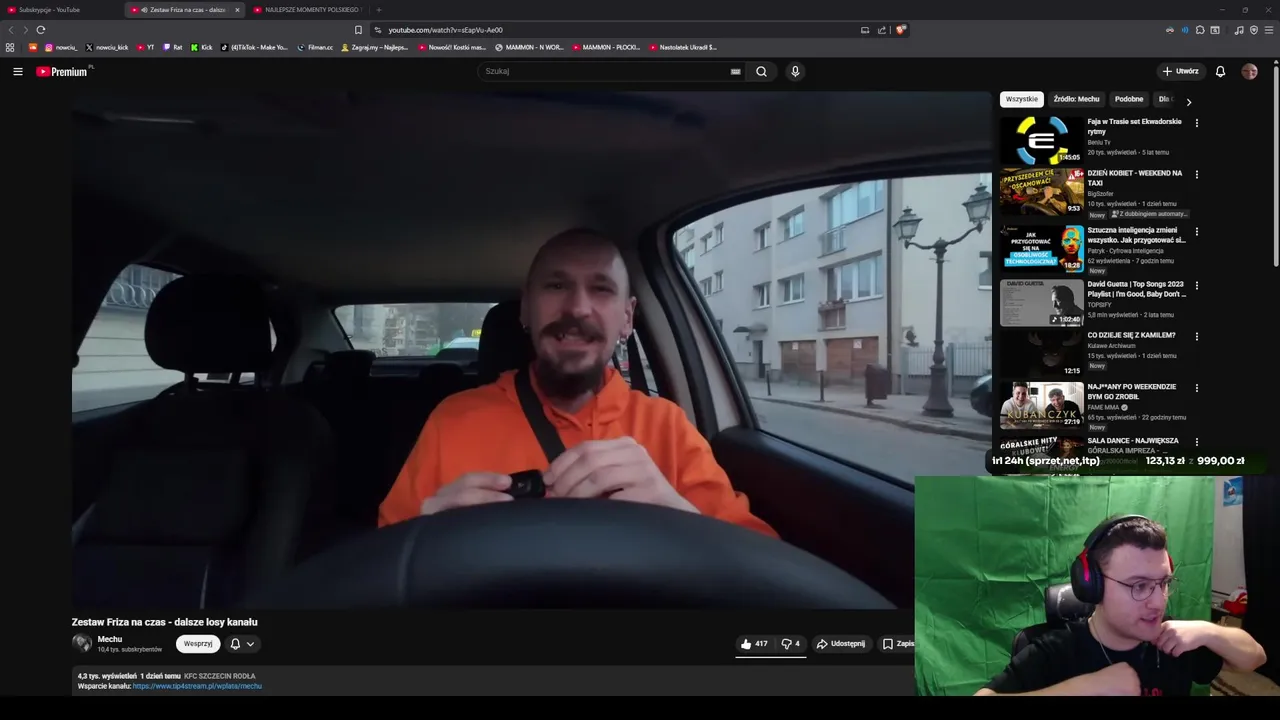This screenshot has height=720, width=1280.
Task: Click the video title Zestaw Friza na czas
Action: [x=164, y=622]
